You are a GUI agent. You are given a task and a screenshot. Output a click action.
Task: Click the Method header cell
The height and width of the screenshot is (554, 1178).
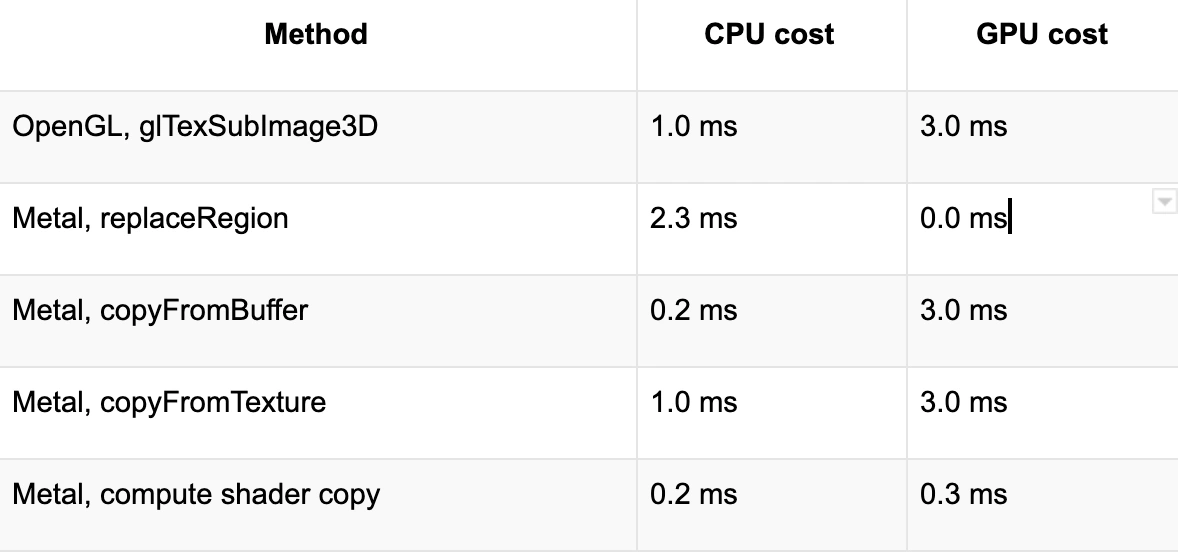coord(316,35)
